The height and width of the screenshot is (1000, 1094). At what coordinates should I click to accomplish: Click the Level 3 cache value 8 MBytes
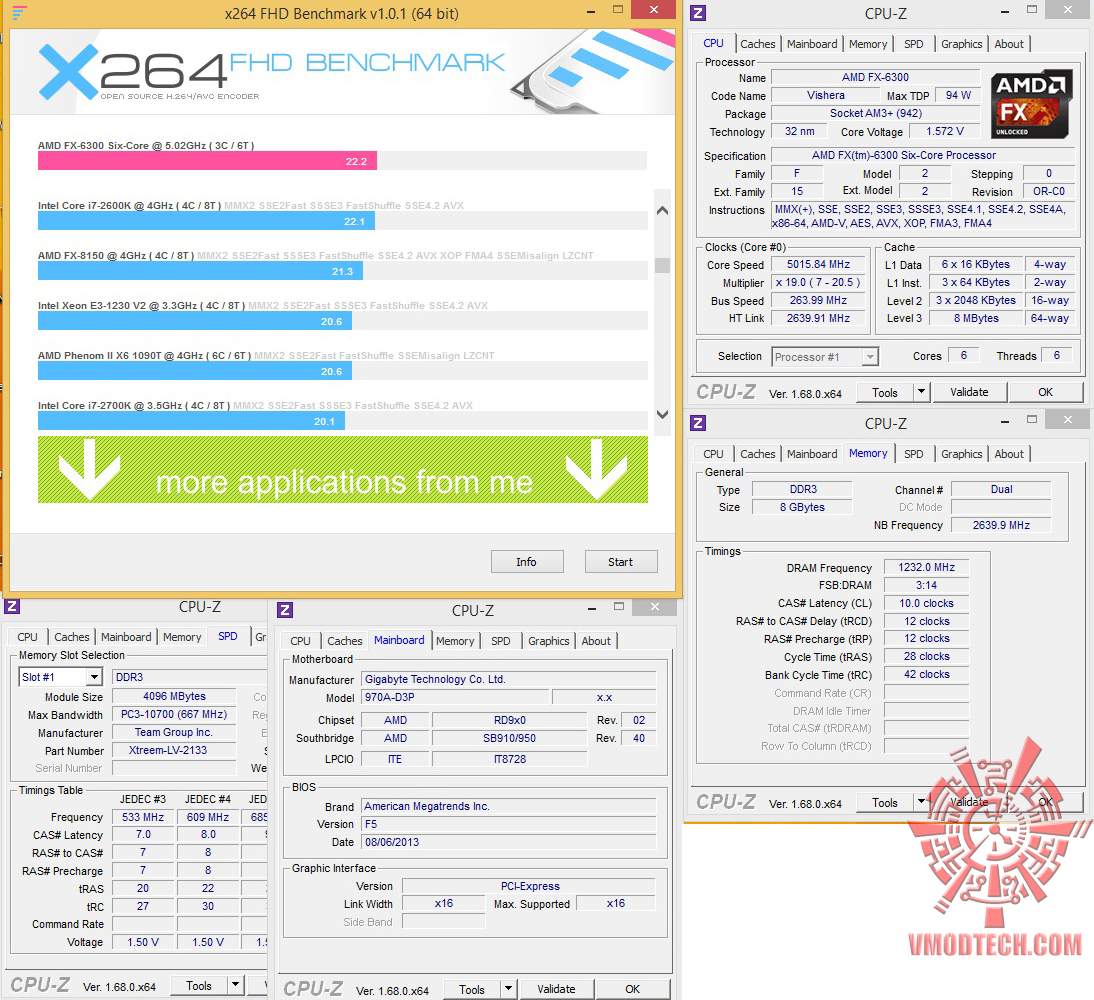(976, 318)
